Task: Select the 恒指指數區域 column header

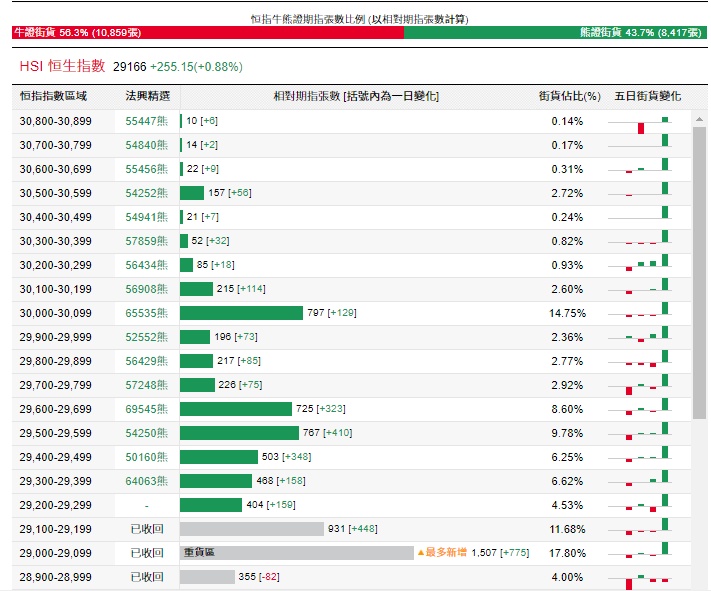Action: tap(53, 96)
